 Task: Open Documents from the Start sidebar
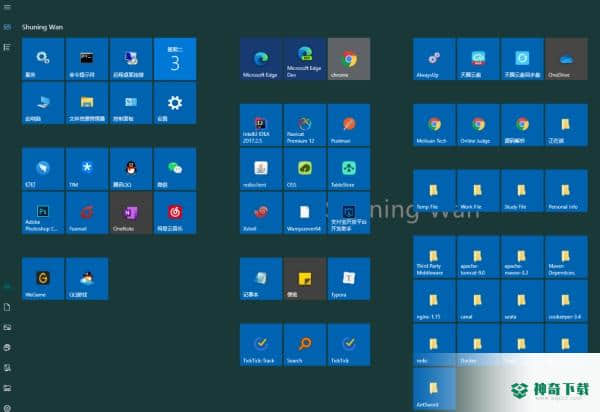point(7,307)
